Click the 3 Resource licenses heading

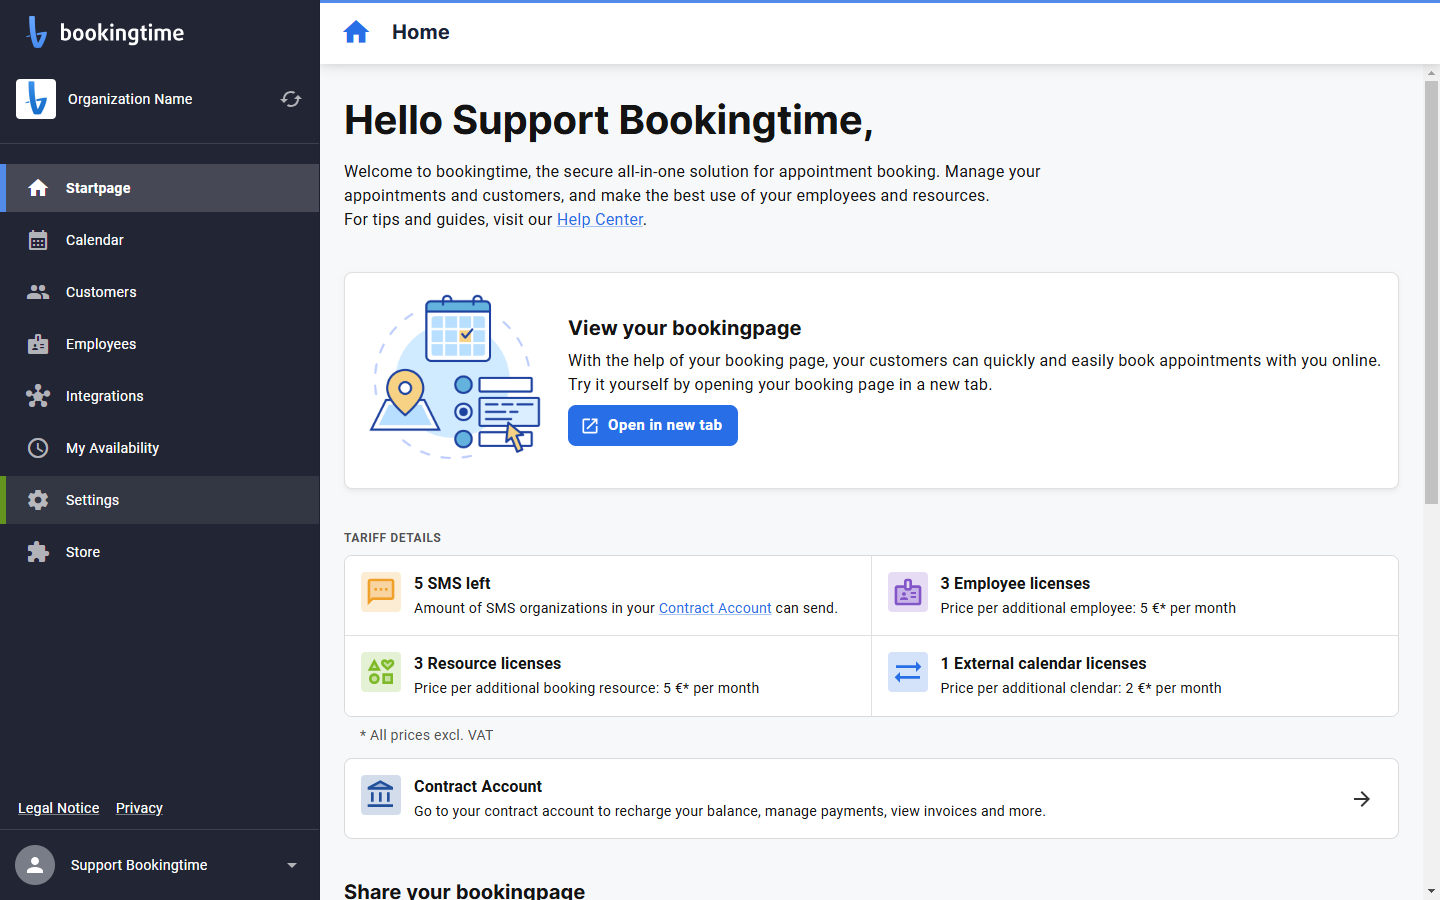(x=487, y=663)
